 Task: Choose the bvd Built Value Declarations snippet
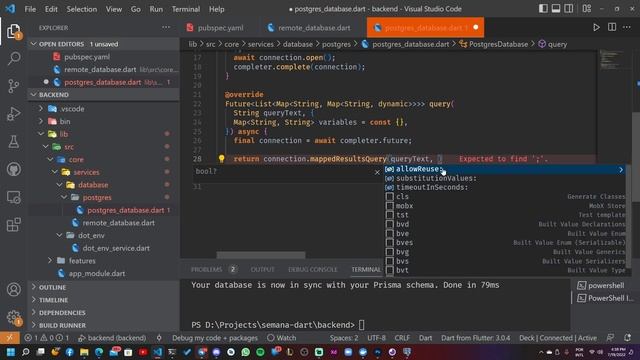tap(505, 224)
